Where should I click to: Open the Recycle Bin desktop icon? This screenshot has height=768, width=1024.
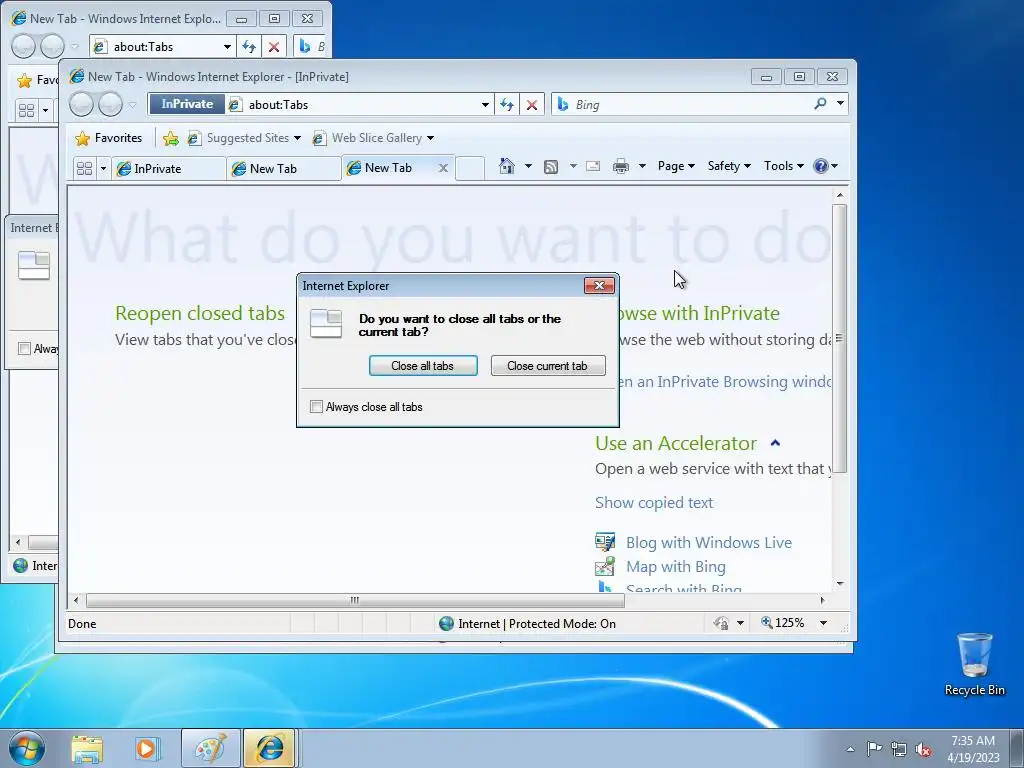[974, 664]
